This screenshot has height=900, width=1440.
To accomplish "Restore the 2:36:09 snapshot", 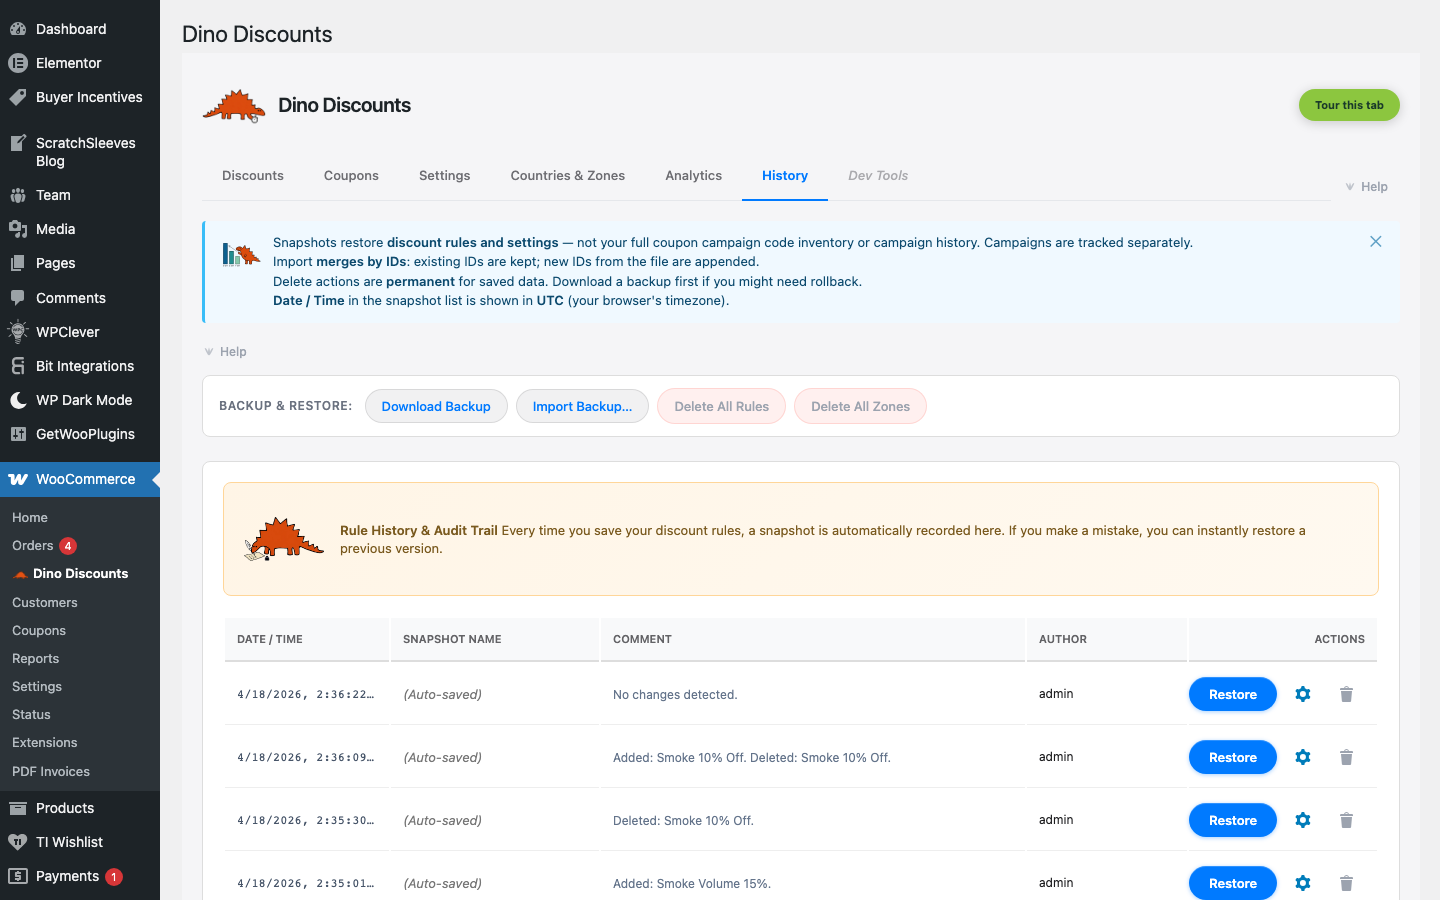I will click(x=1232, y=757).
